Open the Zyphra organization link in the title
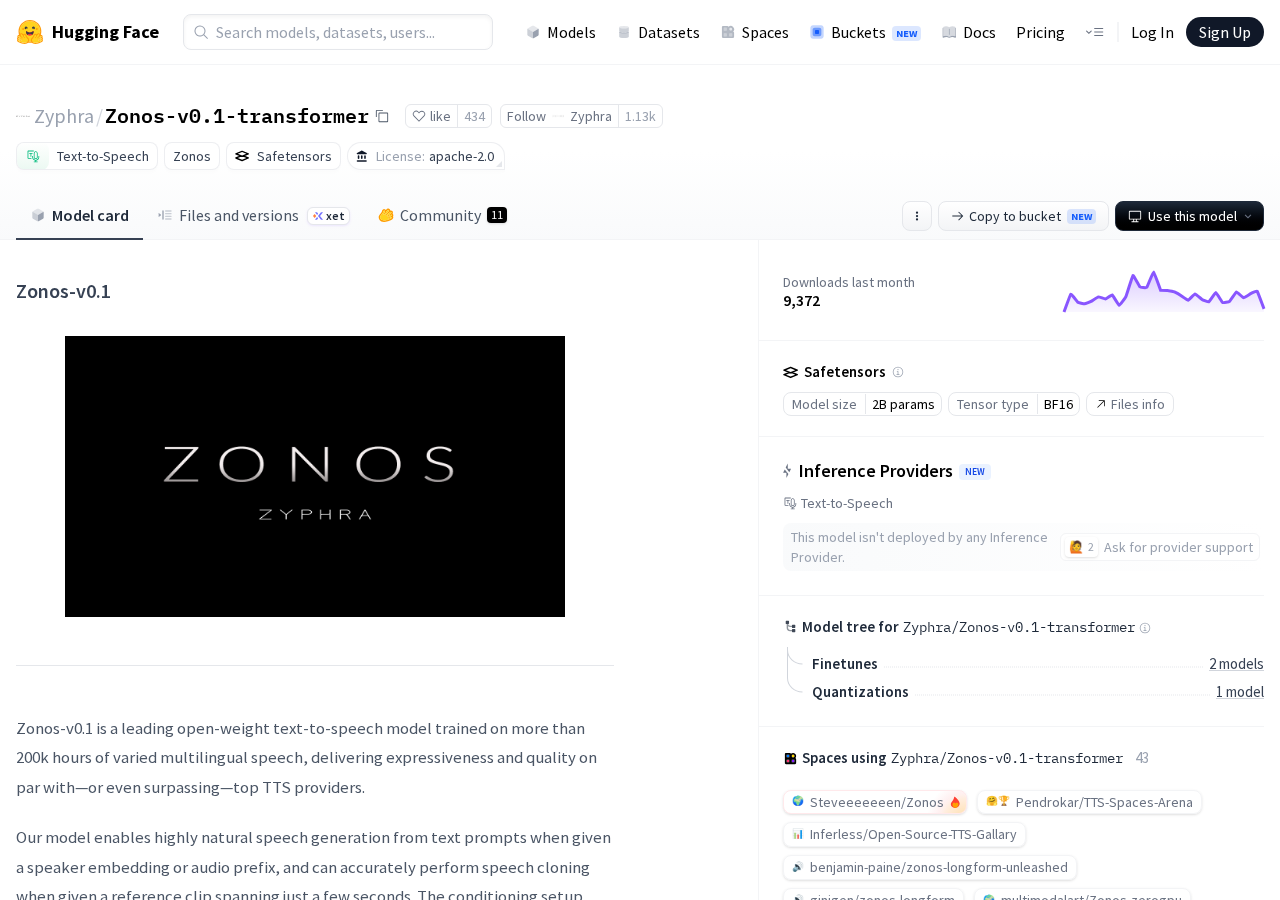This screenshot has height=900, width=1280. pyautogui.click(x=64, y=116)
